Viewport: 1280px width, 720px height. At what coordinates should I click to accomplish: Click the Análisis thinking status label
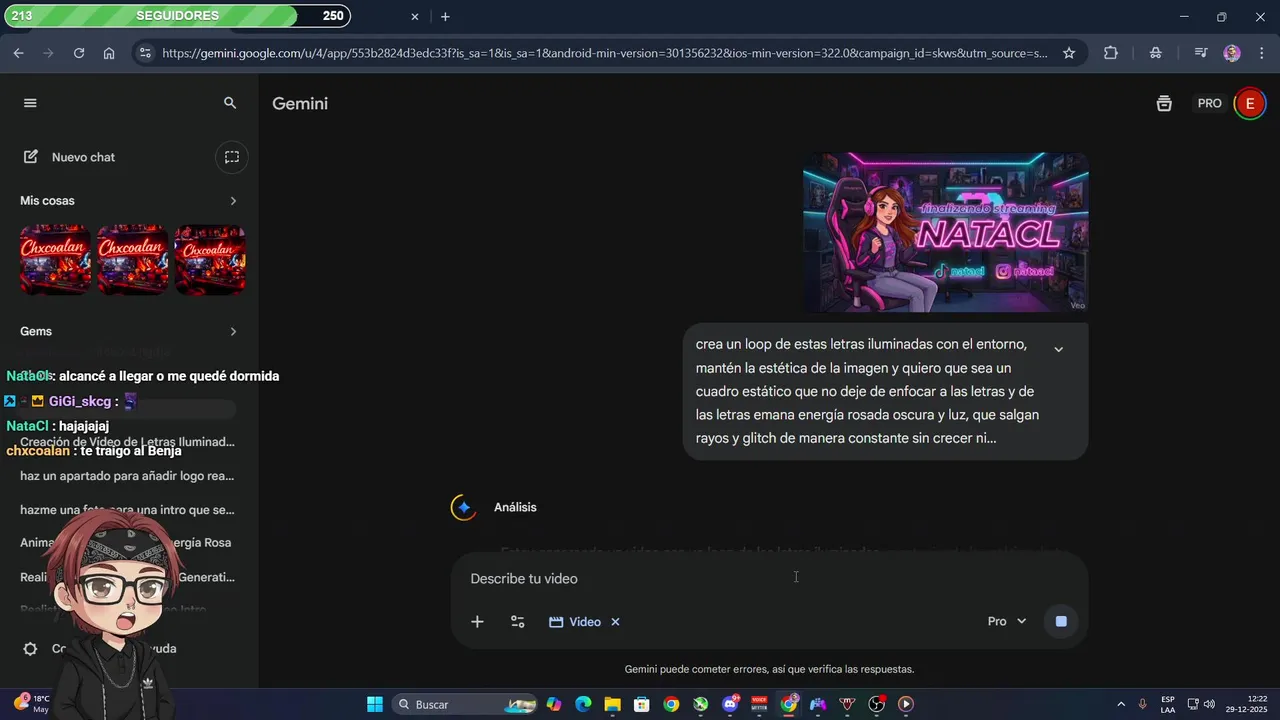tap(515, 507)
